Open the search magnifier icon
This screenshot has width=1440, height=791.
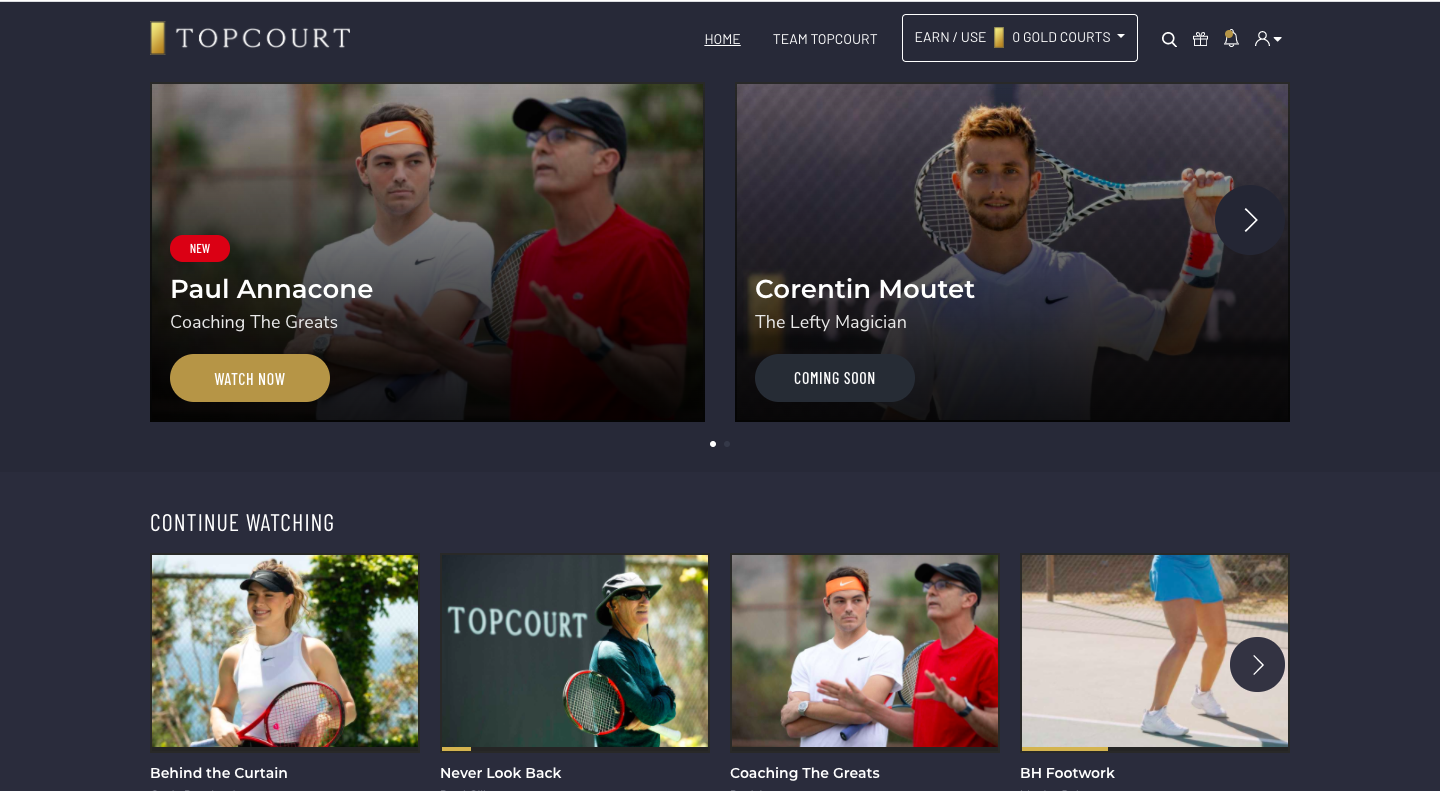(x=1169, y=40)
